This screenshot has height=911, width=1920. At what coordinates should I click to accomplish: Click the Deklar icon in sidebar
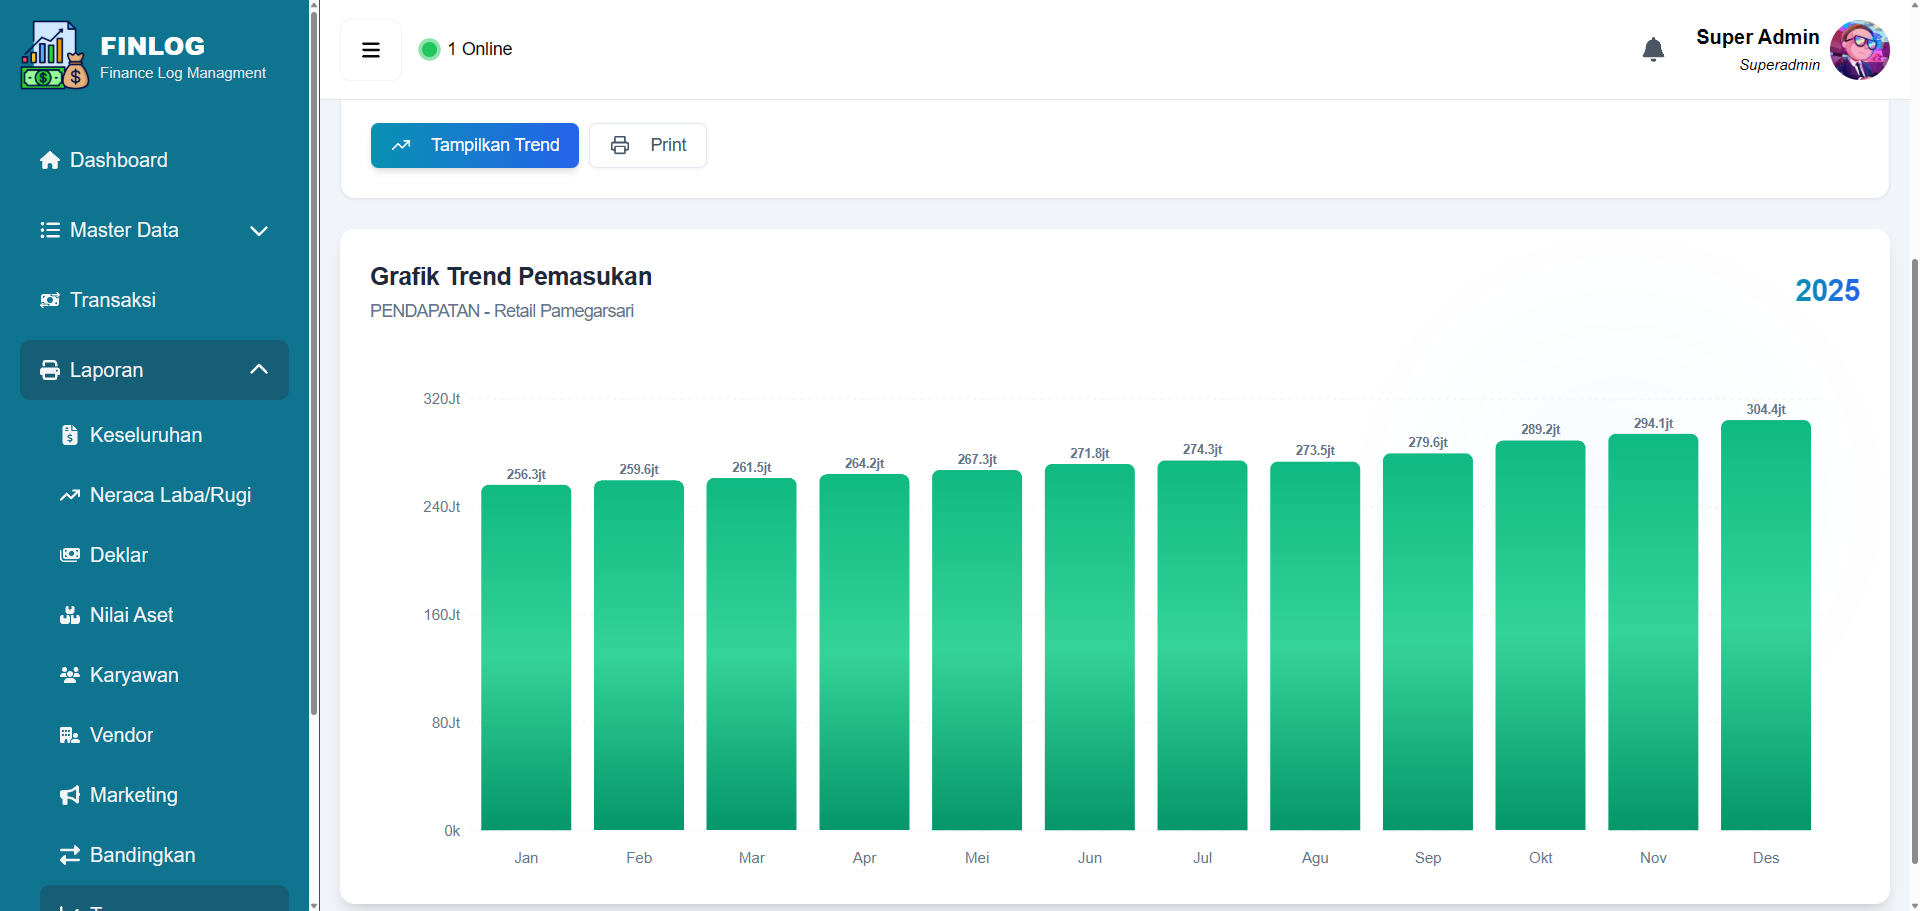69,555
